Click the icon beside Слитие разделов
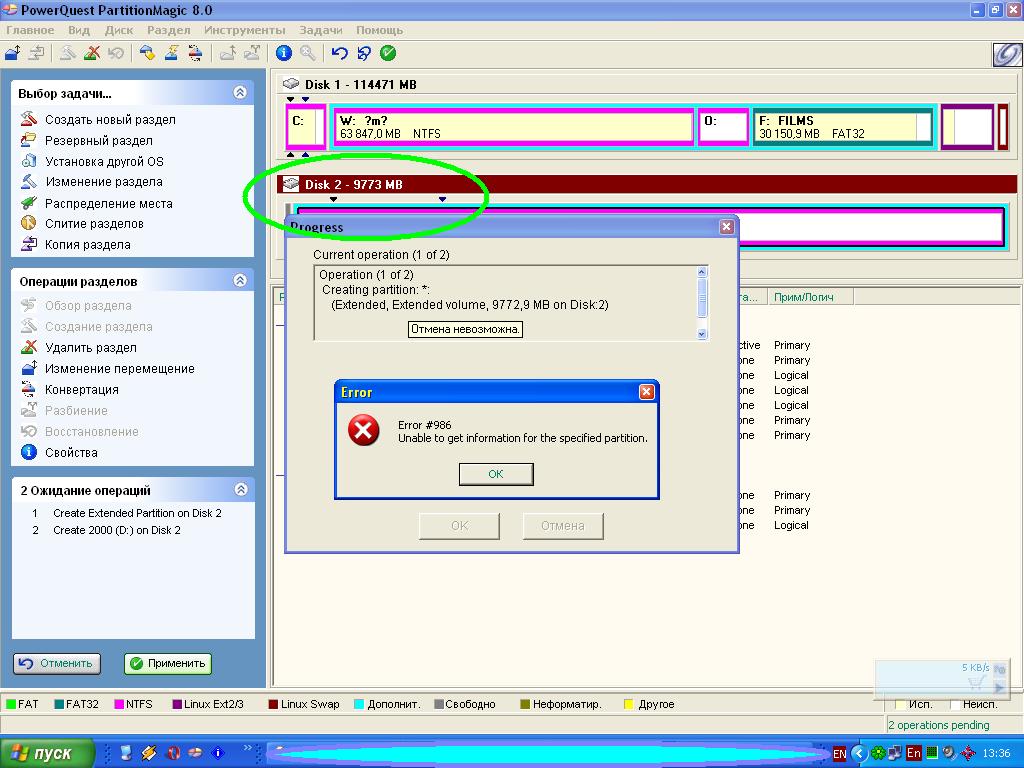 click(x=29, y=223)
